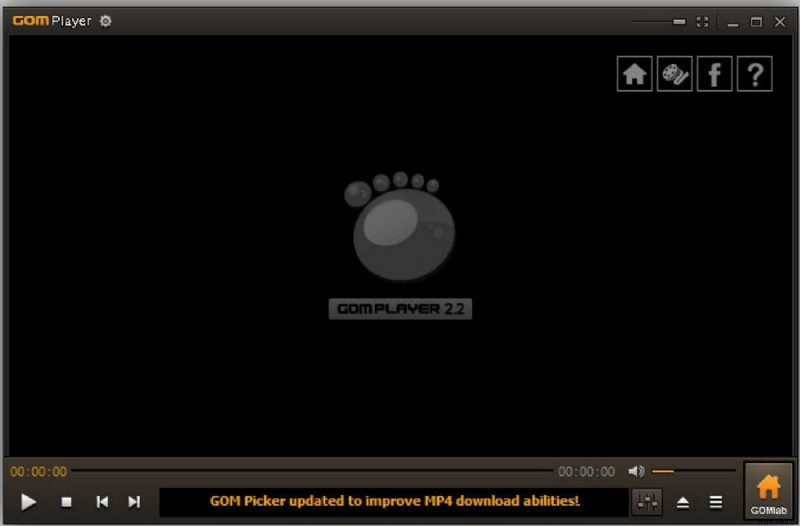Click the GOM Picker update message
The height and width of the screenshot is (526, 800).
point(394,501)
